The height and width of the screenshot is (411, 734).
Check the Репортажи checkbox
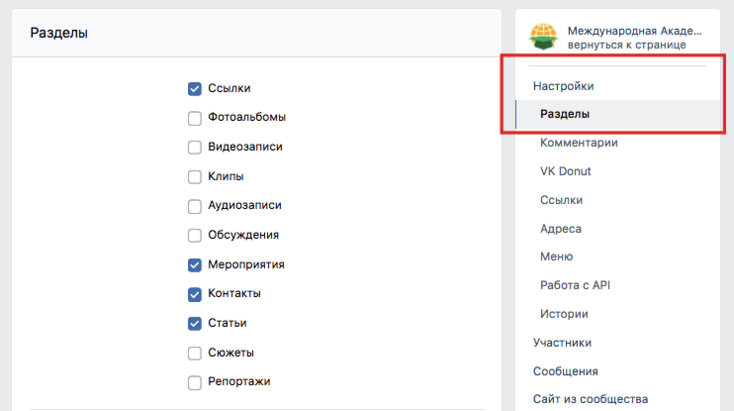click(195, 382)
